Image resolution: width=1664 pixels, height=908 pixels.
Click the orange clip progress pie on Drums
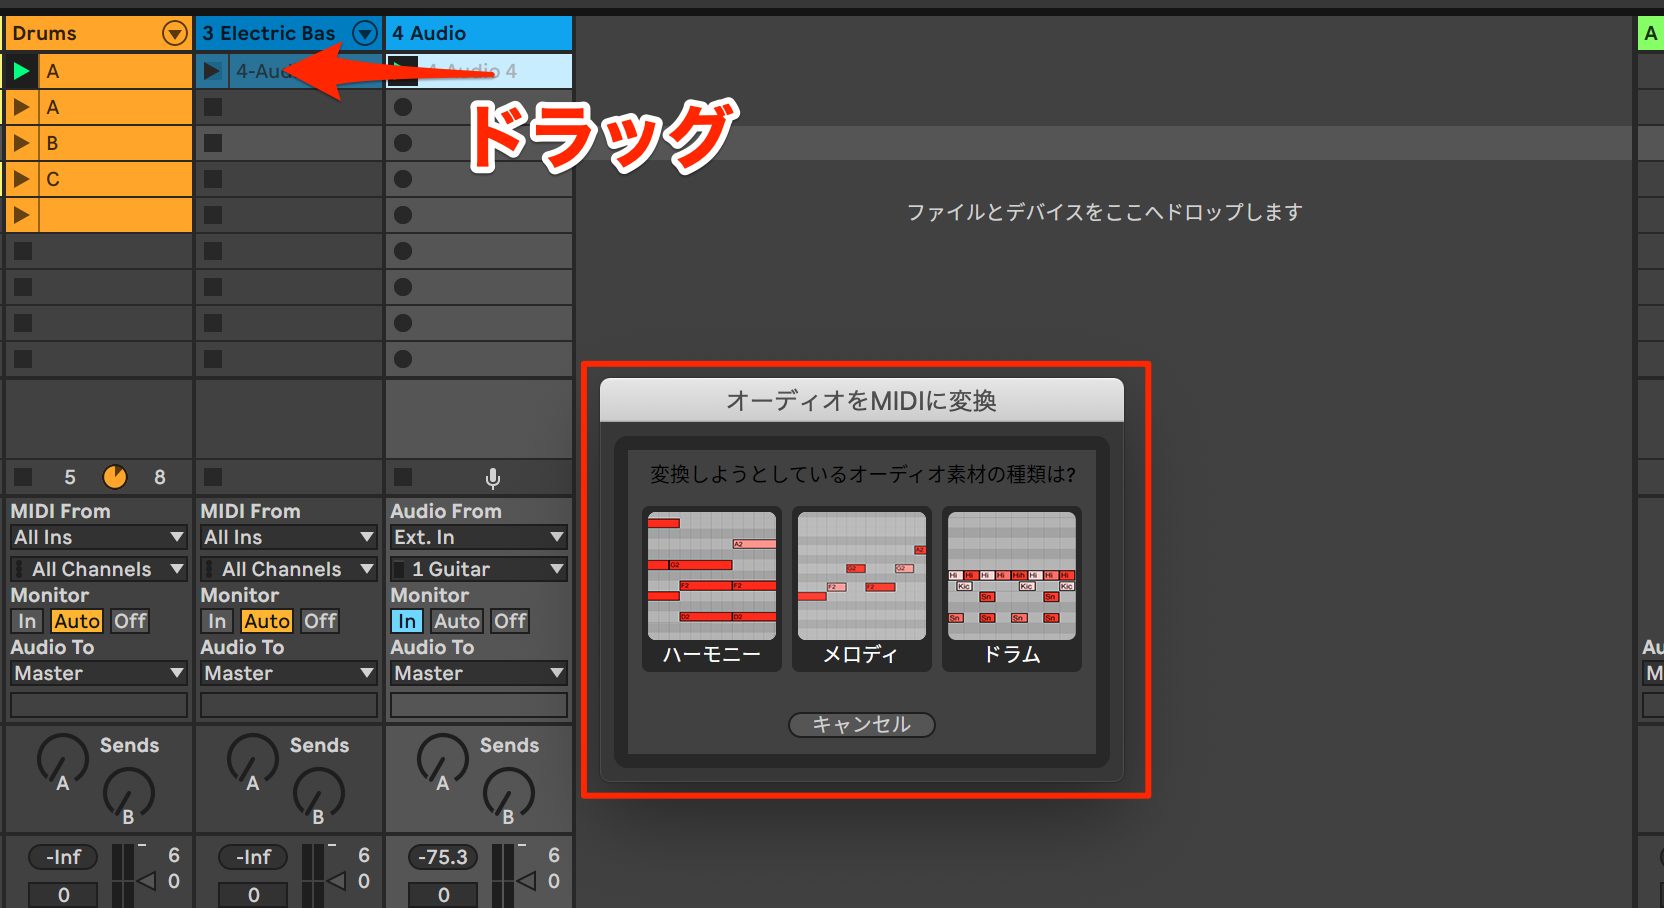click(x=115, y=477)
